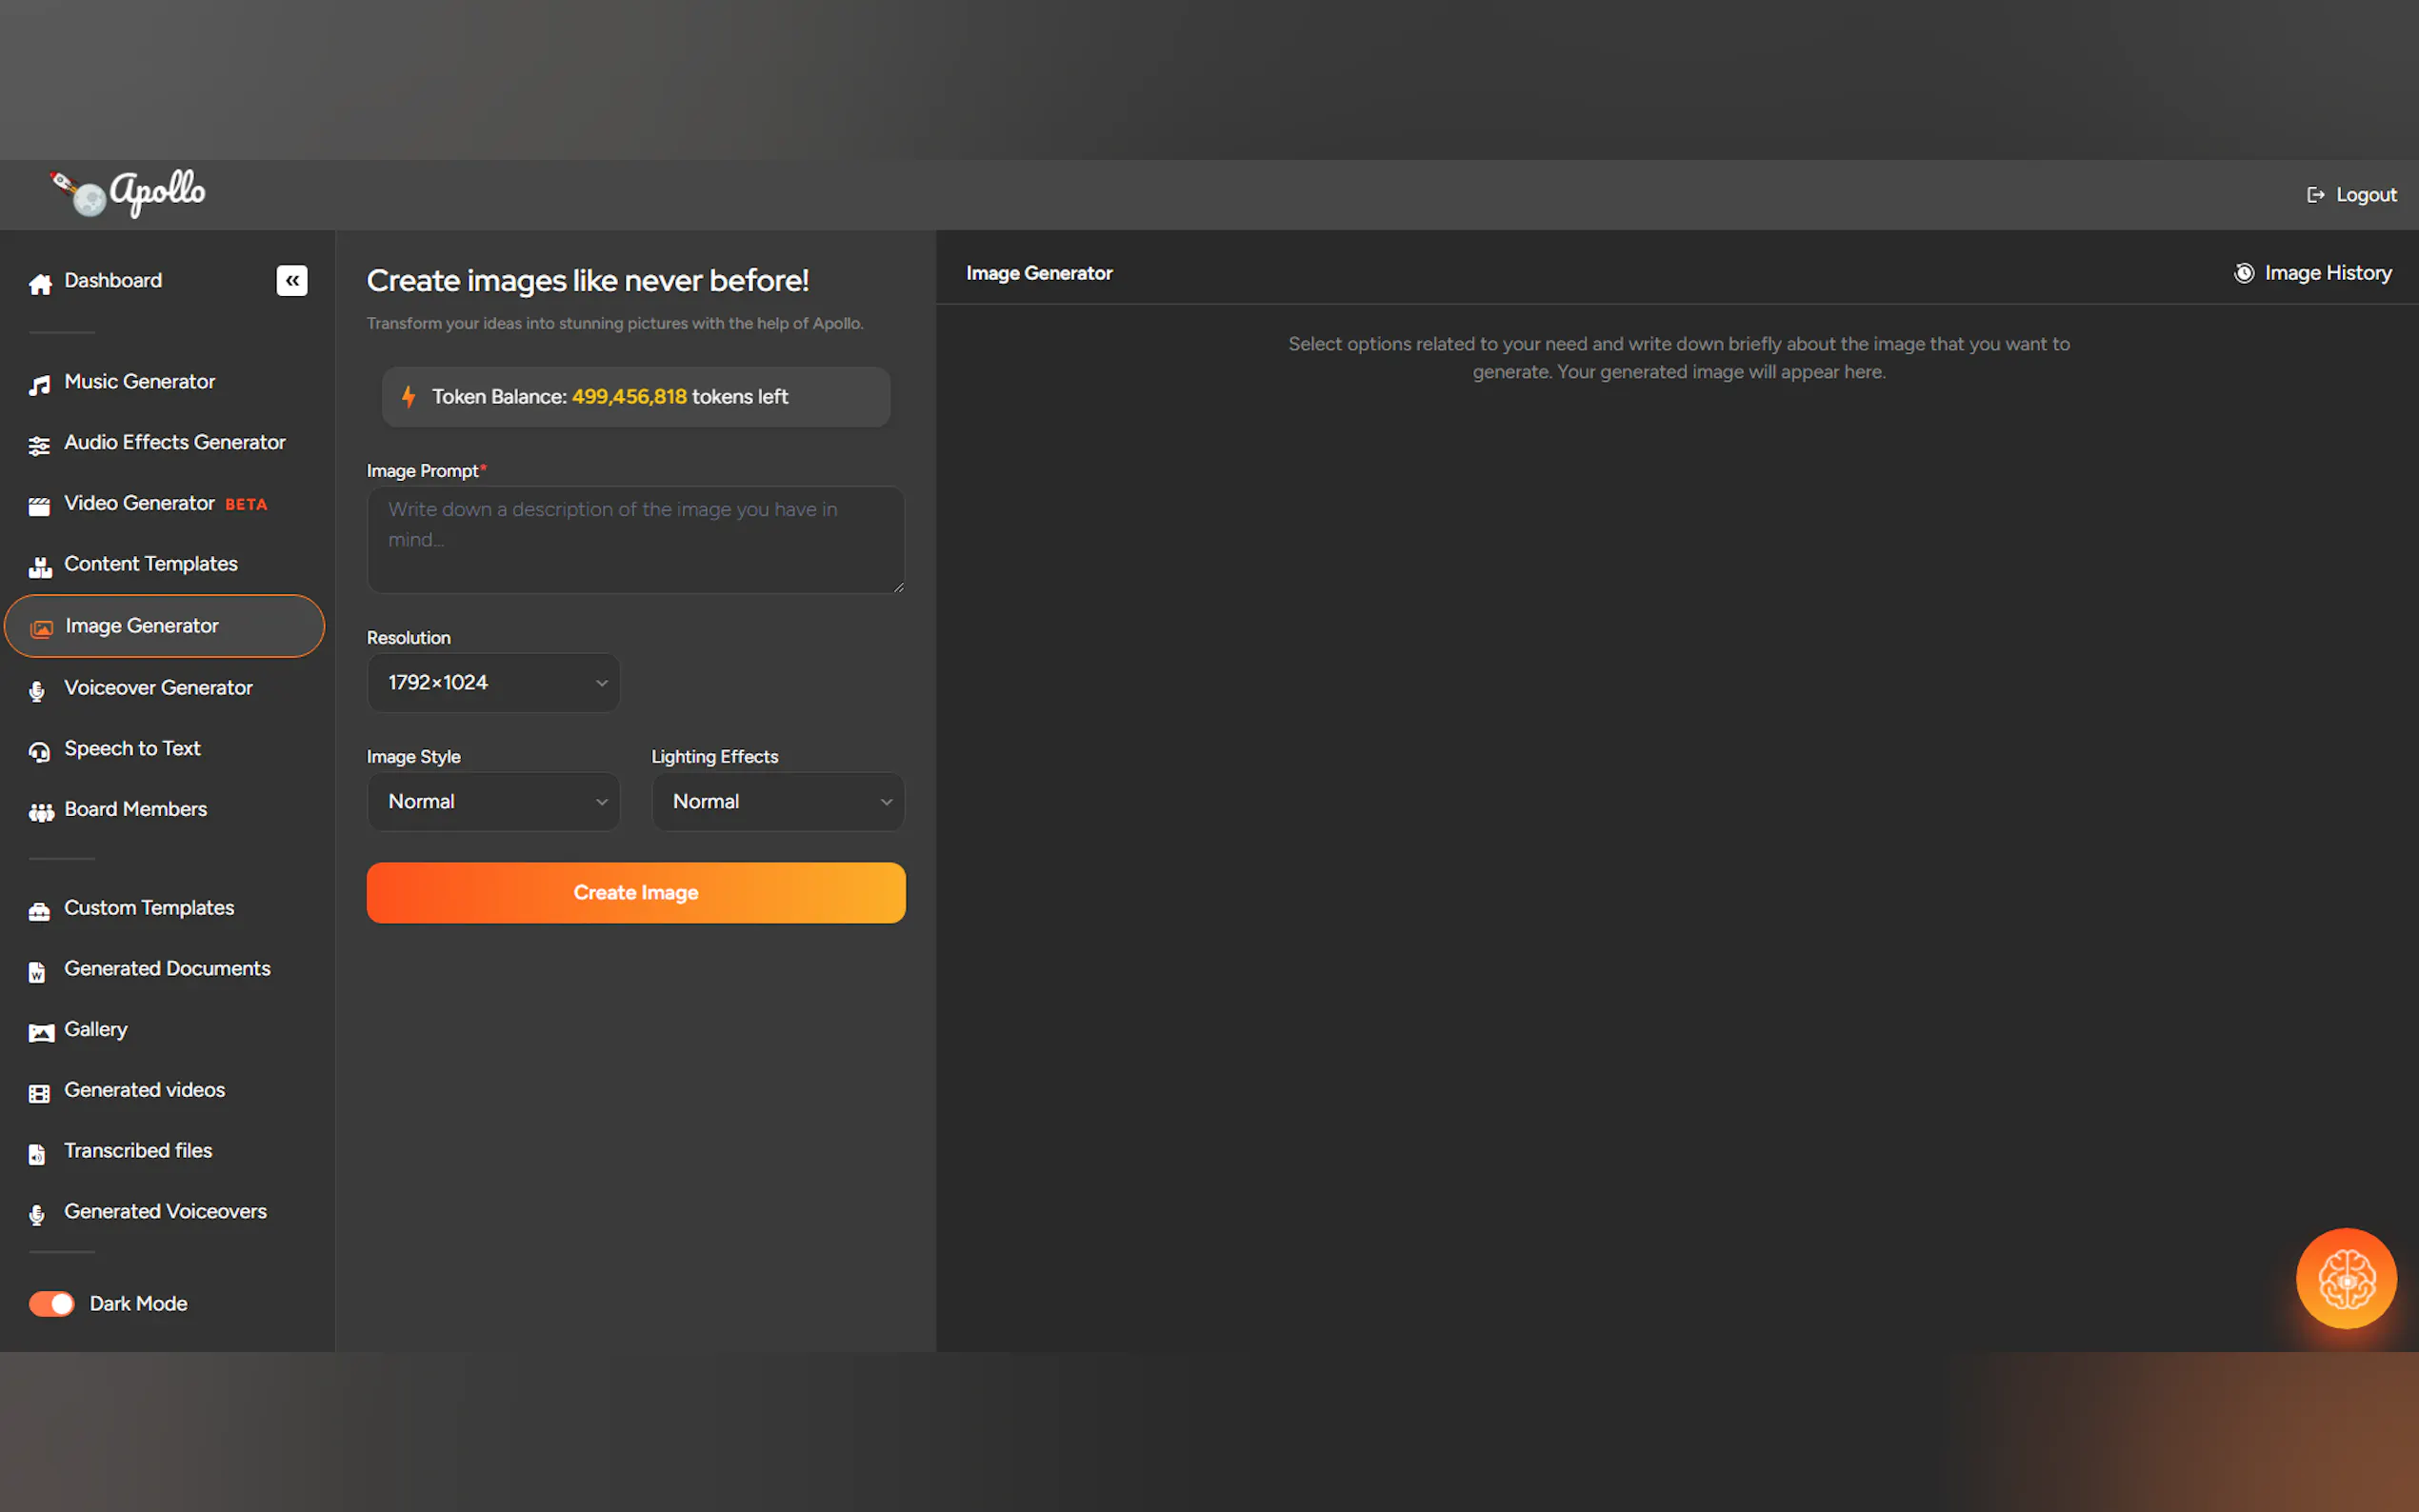The height and width of the screenshot is (1512, 2419).
Task: Expand the Image Style dropdown
Action: [493, 801]
